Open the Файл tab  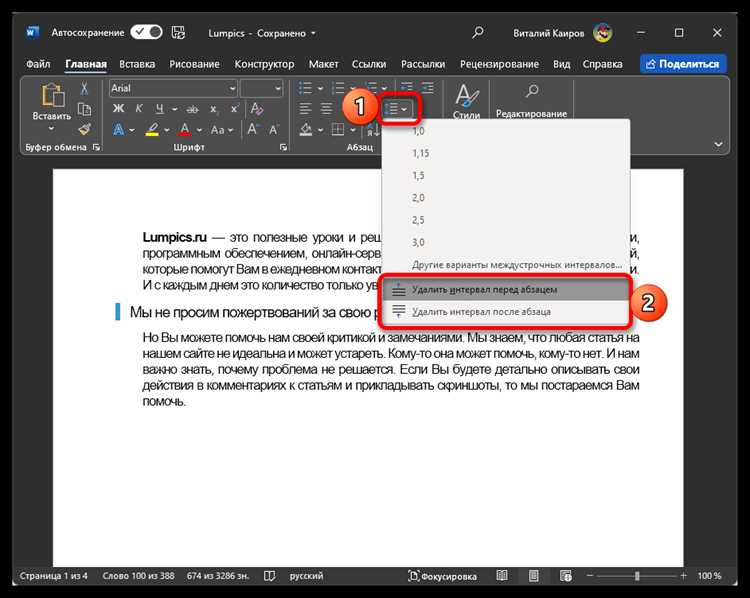coord(38,64)
